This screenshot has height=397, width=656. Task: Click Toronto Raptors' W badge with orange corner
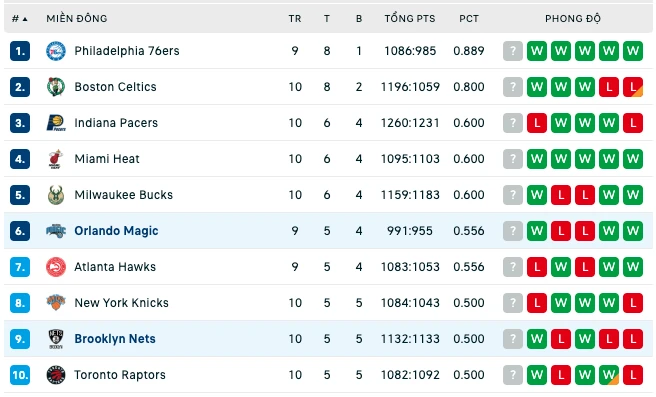coord(609,375)
